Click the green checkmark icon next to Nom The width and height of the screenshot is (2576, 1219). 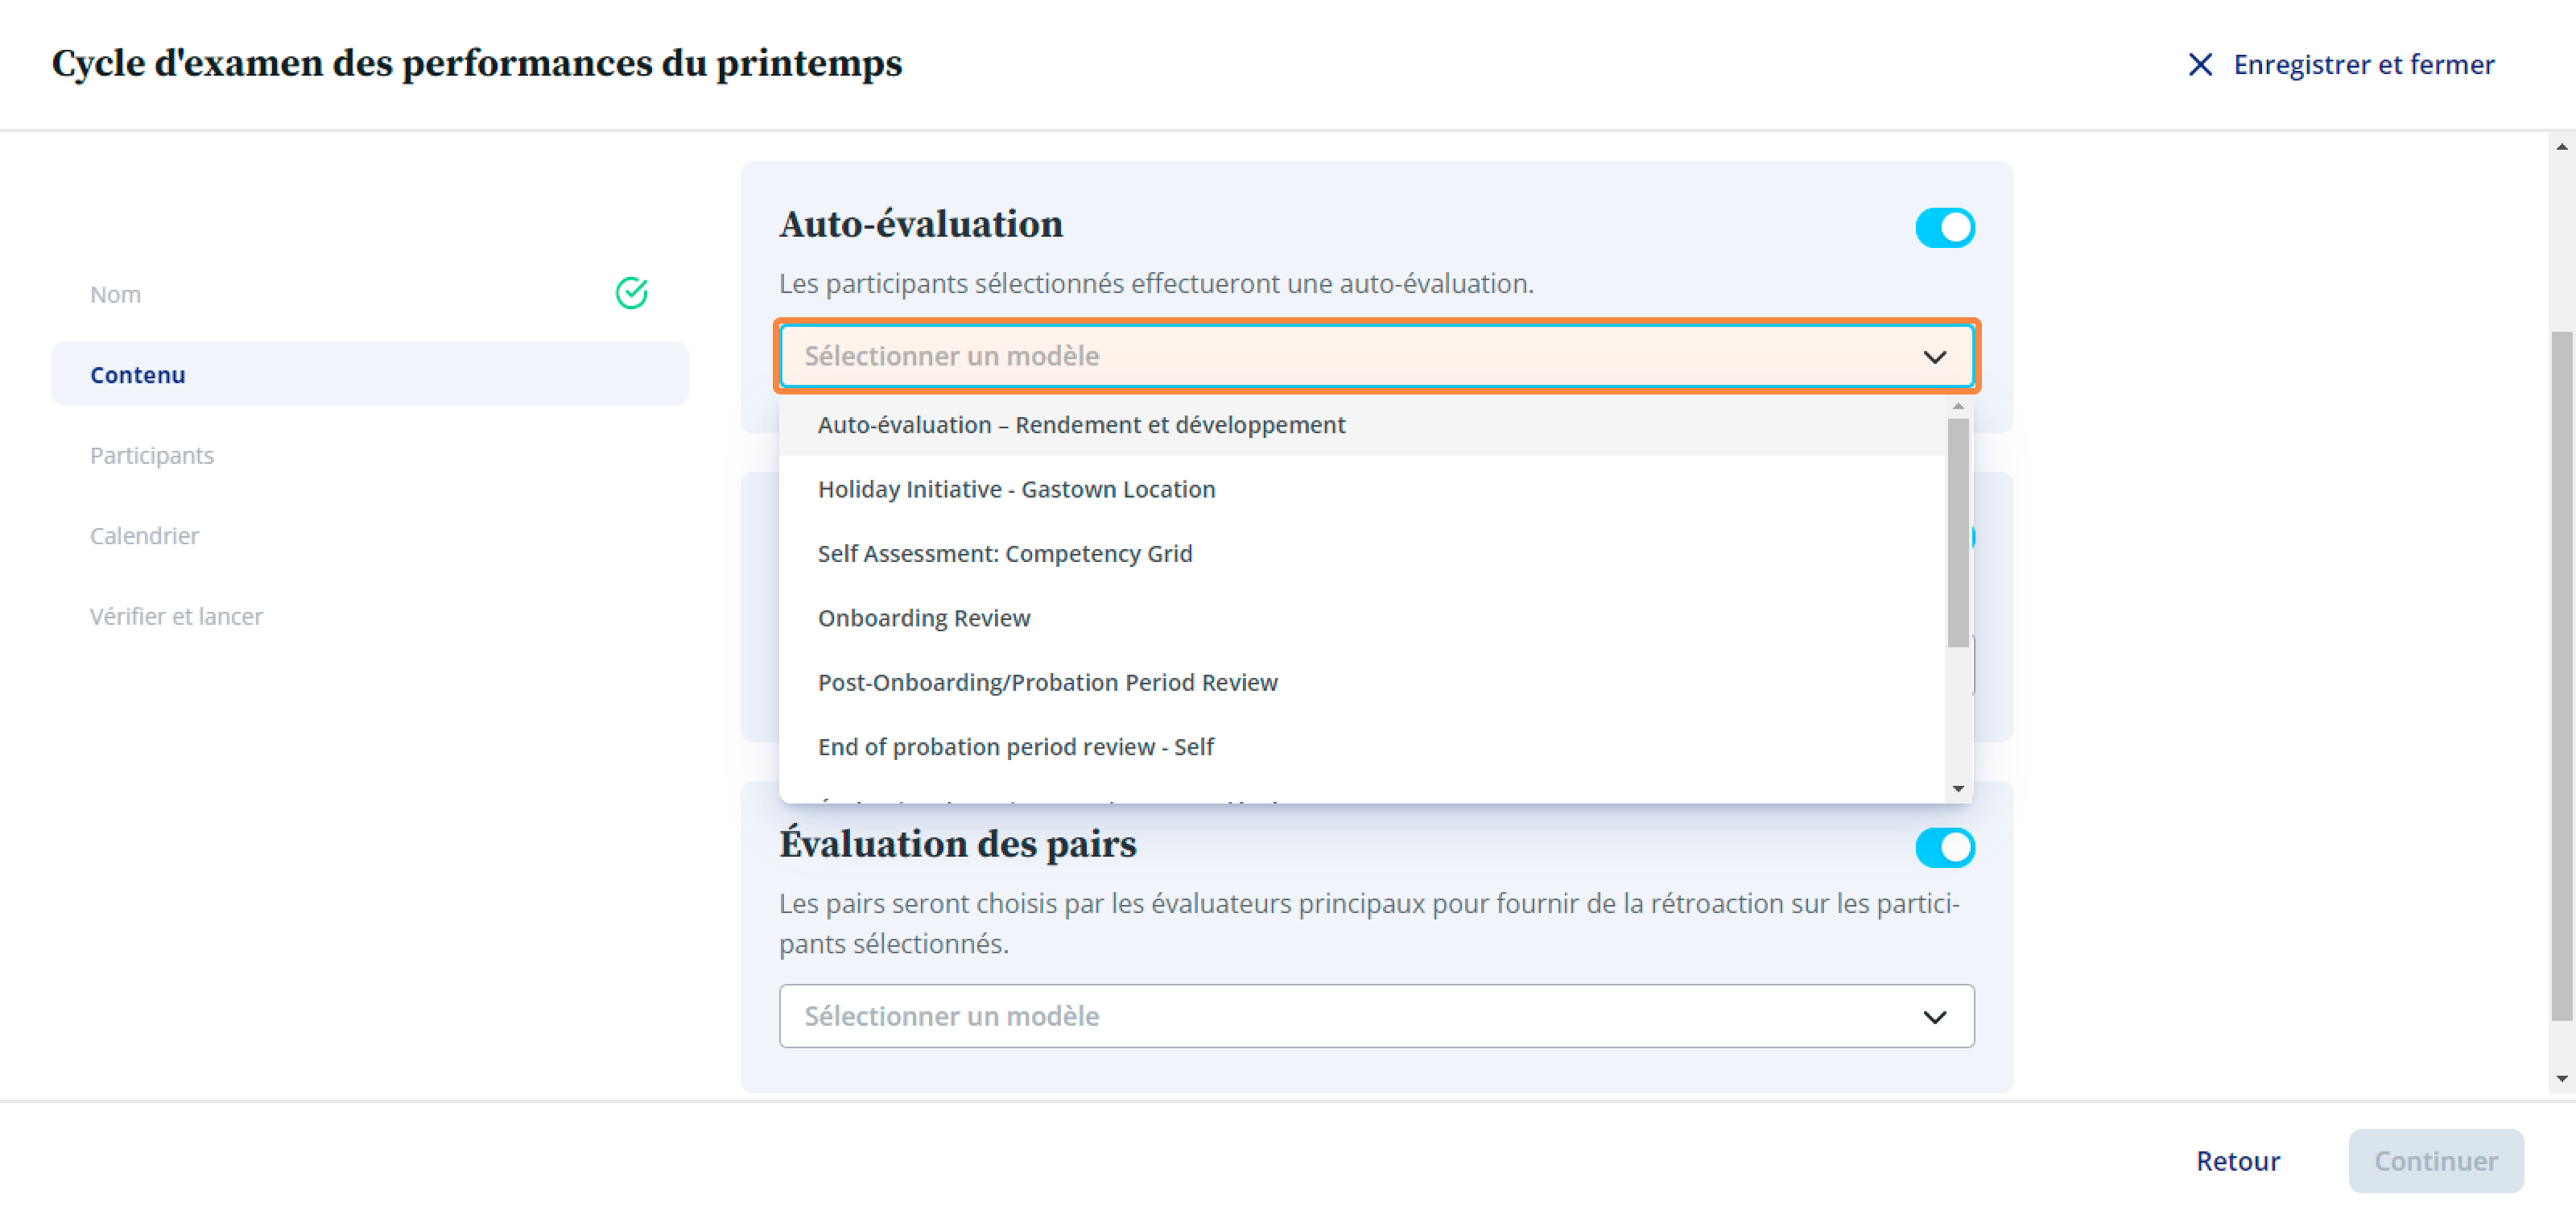(631, 293)
